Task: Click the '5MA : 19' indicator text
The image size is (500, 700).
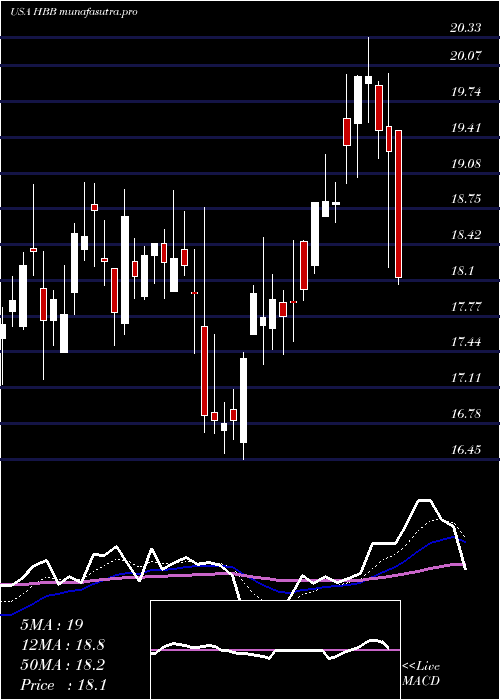Action: 52,625
